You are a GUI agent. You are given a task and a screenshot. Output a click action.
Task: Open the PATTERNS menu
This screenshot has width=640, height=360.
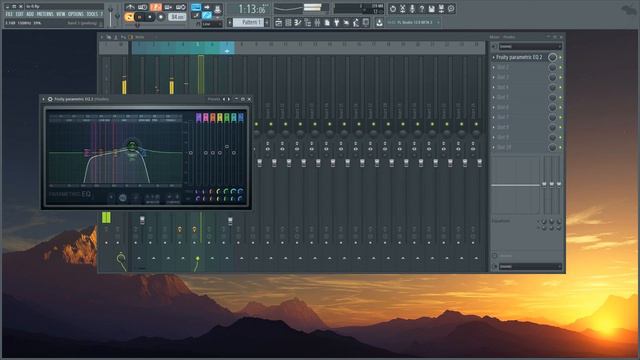pos(45,14)
